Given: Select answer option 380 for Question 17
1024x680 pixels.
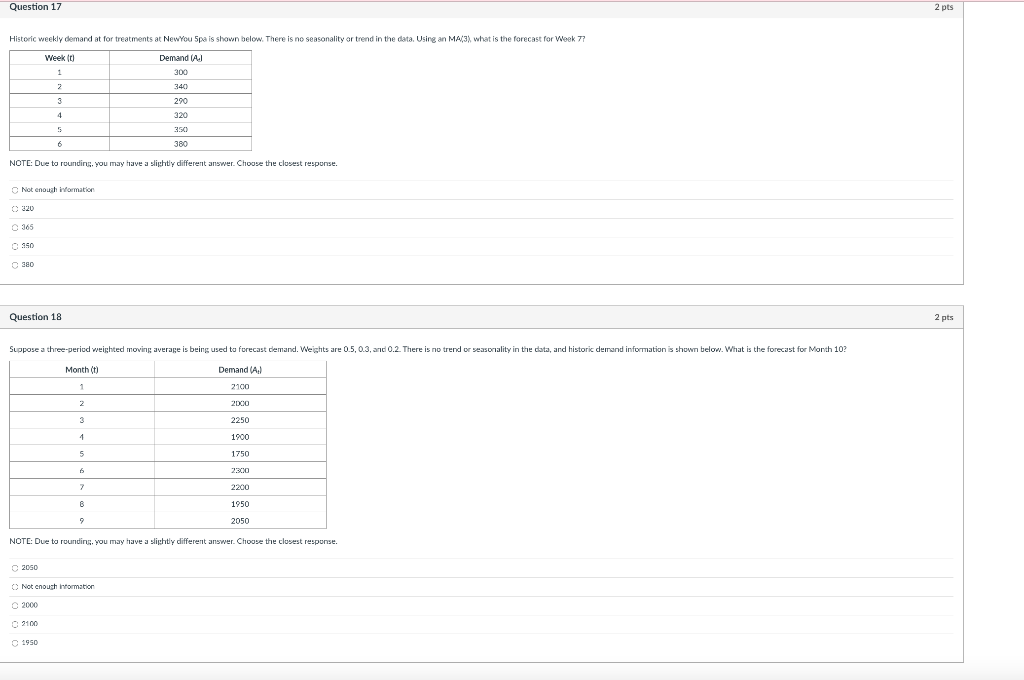Looking at the screenshot, I should click(x=14, y=265).
